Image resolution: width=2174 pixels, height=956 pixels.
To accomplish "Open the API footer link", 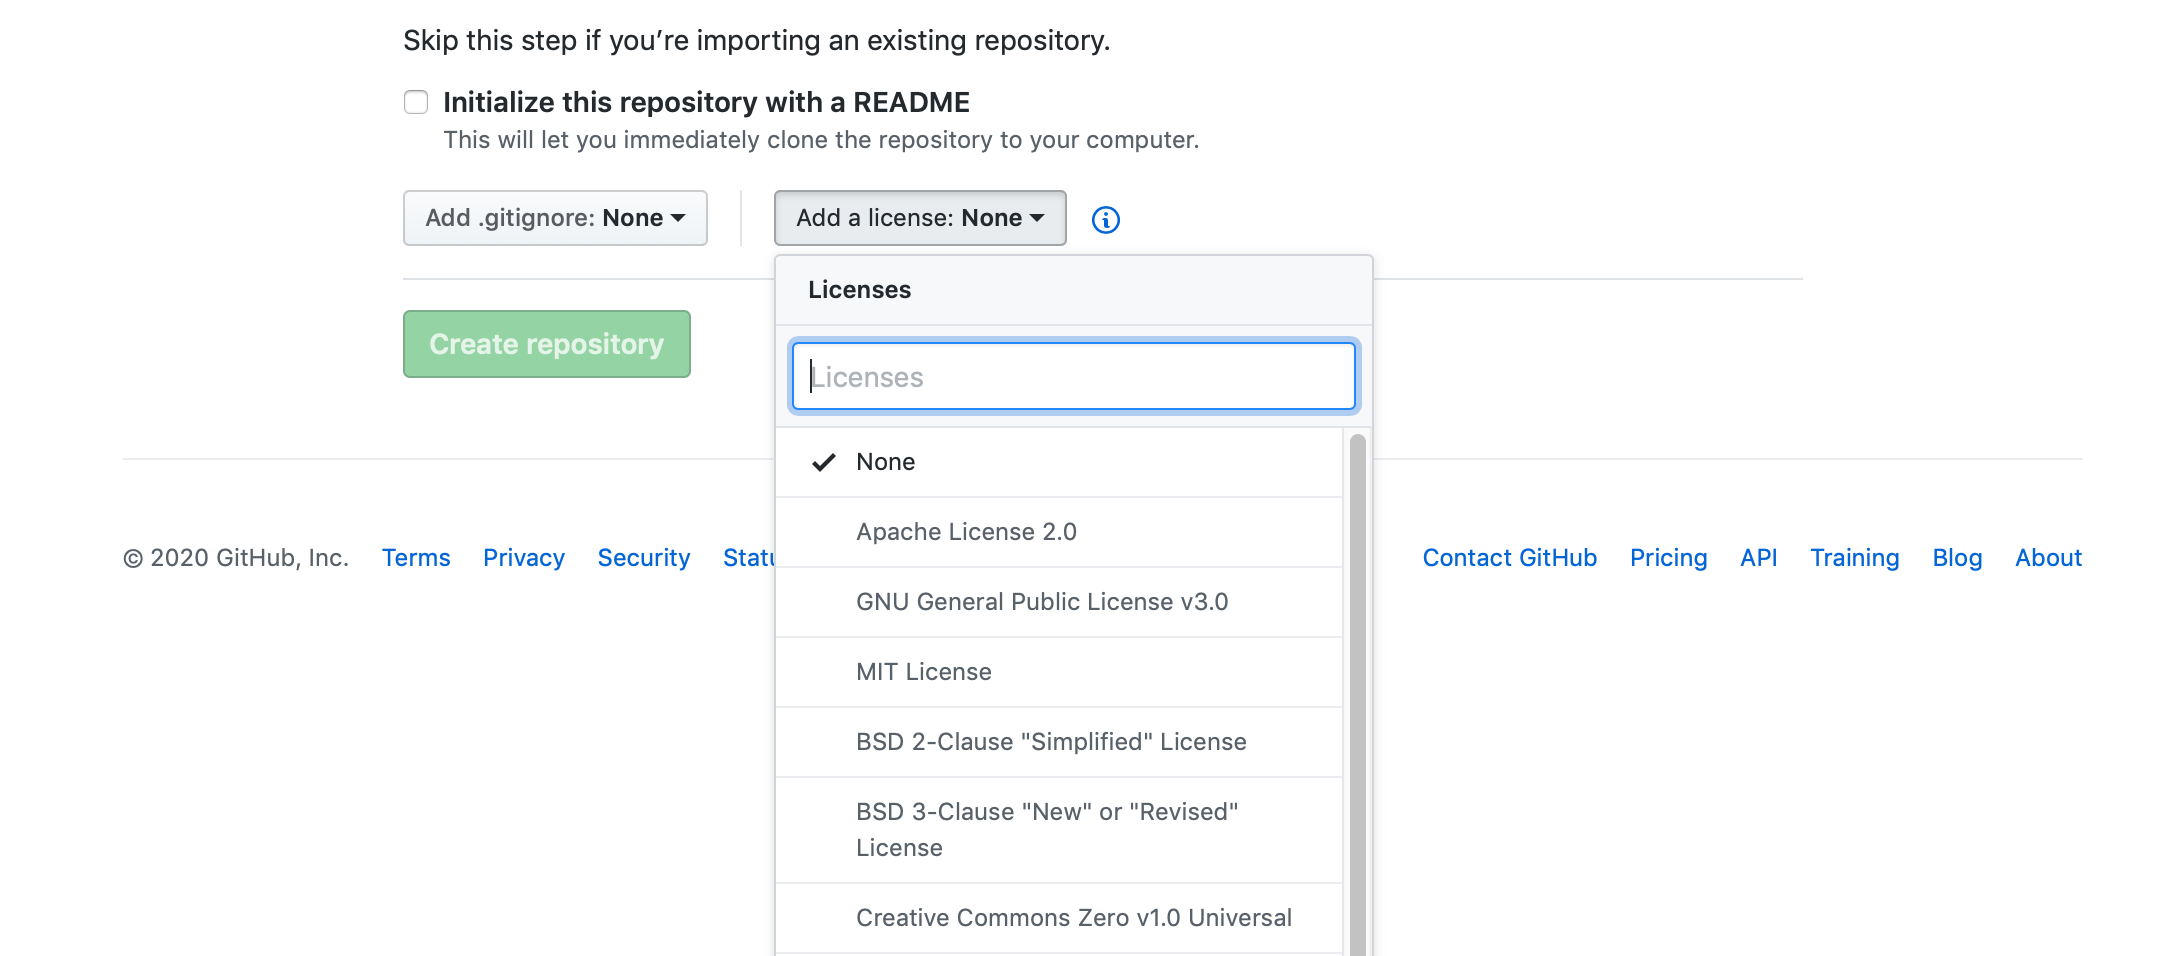I will click(1759, 558).
